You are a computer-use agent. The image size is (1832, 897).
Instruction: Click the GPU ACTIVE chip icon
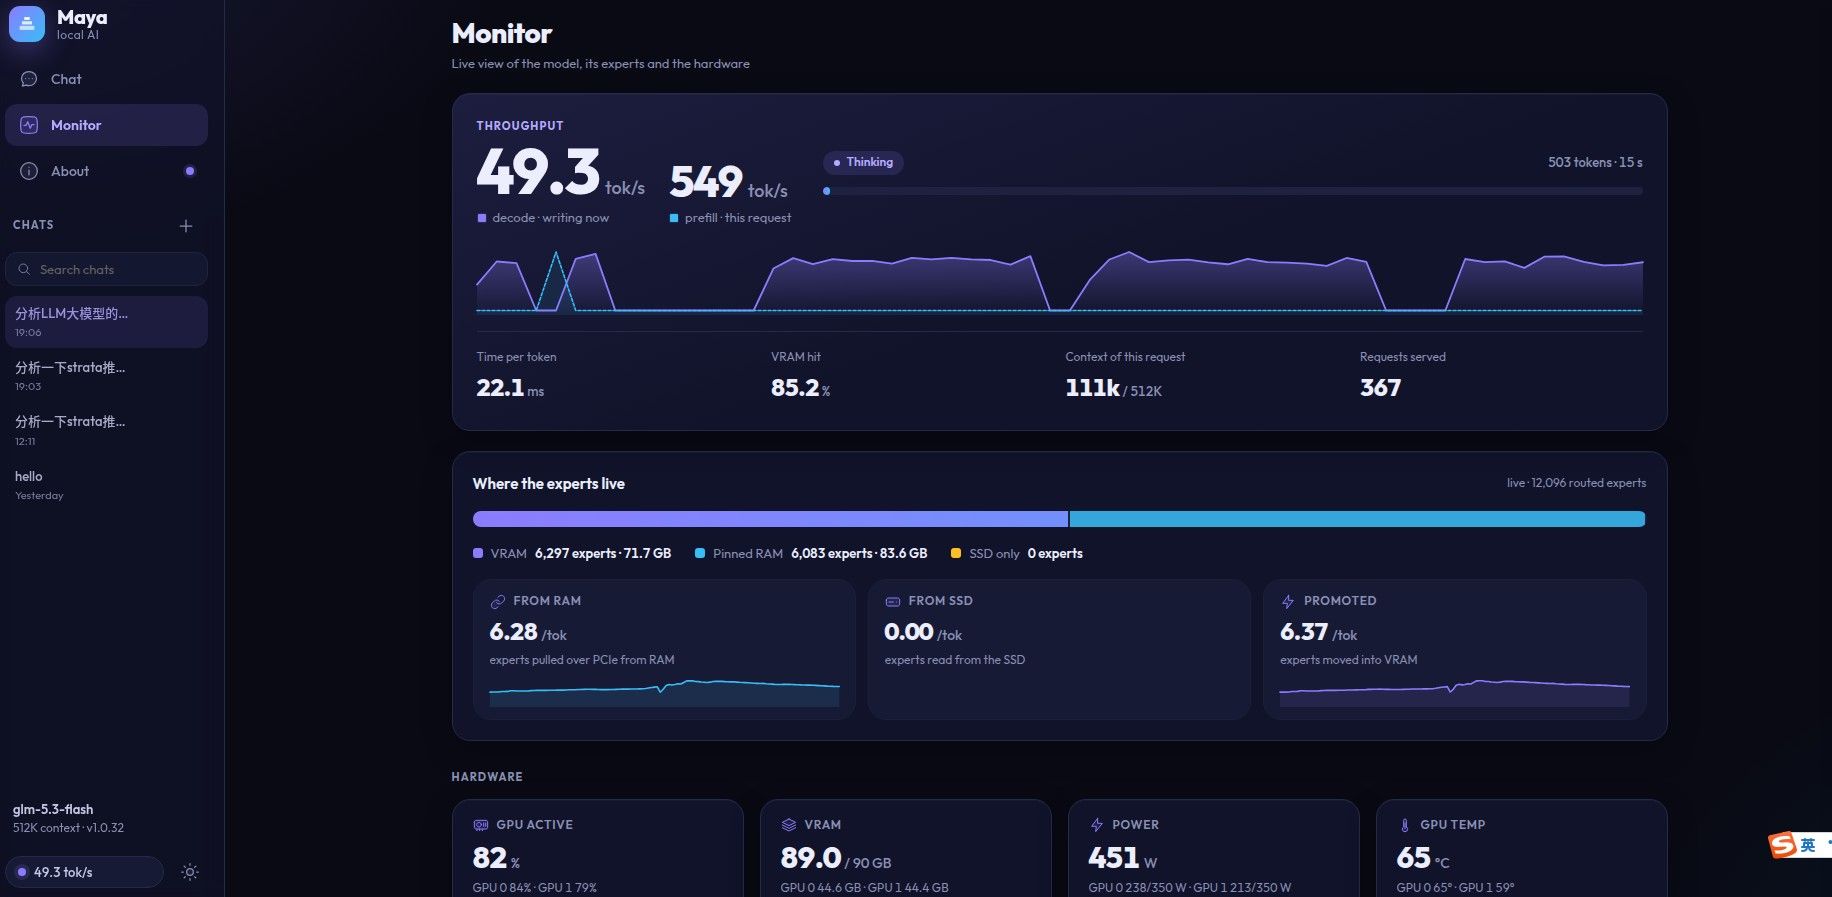[481, 825]
